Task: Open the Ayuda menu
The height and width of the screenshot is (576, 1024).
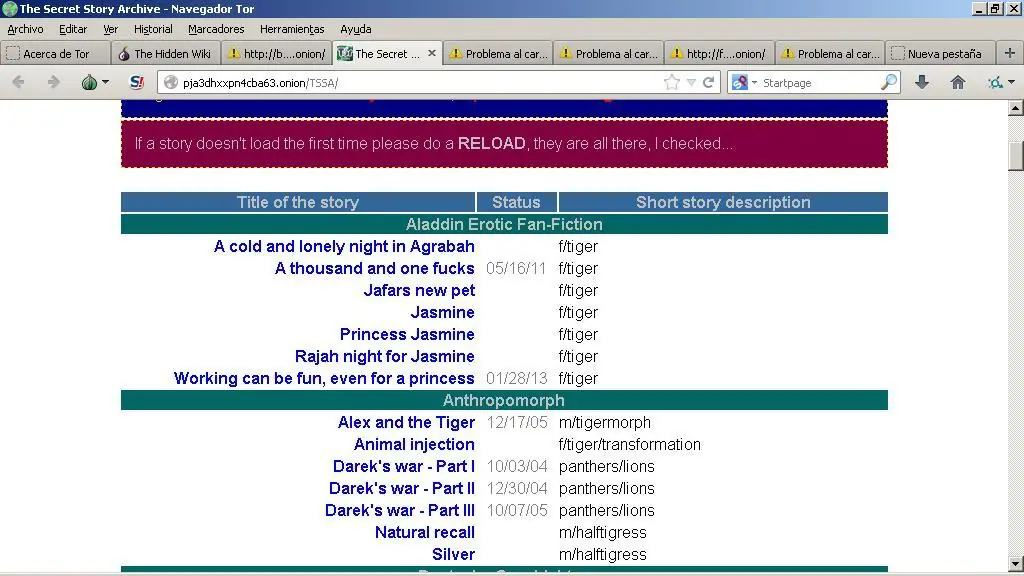Action: click(x=355, y=29)
